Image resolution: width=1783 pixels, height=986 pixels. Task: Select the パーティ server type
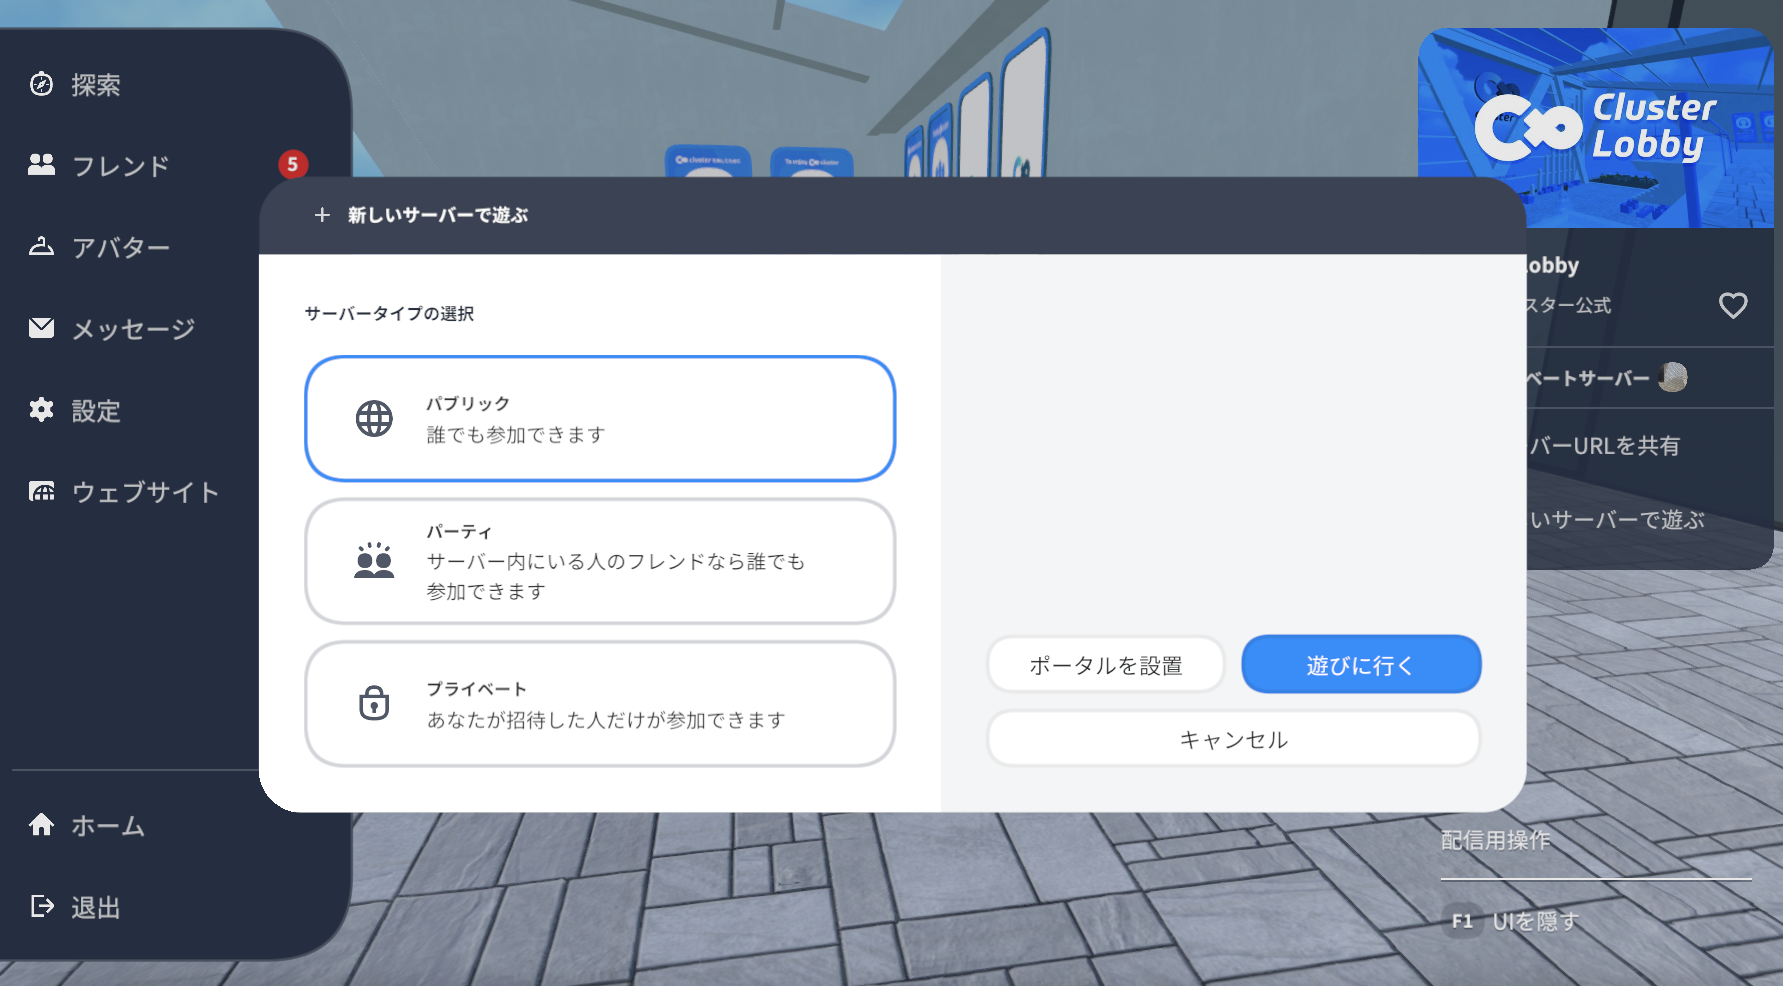(x=600, y=561)
